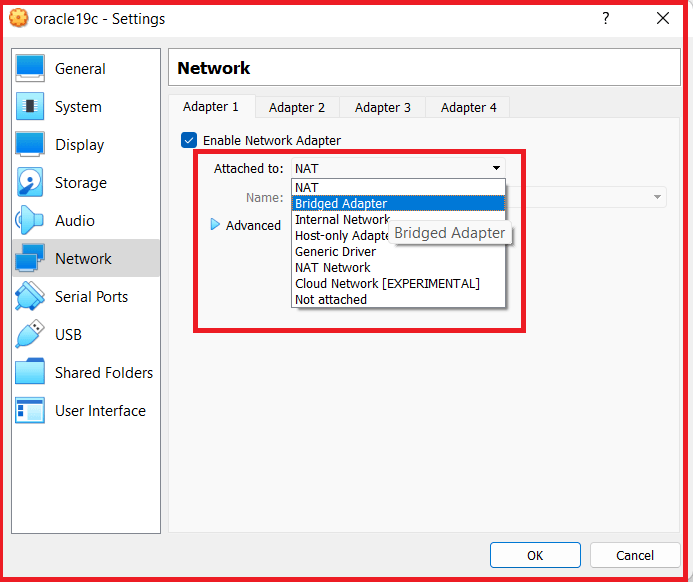Image resolution: width=693 pixels, height=582 pixels.
Task: Click the Serial Ports label
Action: point(91,297)
